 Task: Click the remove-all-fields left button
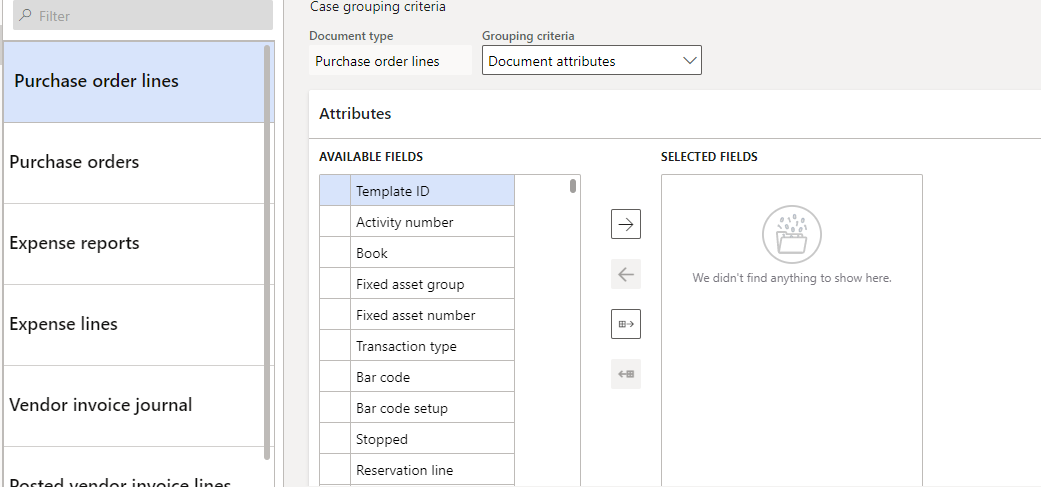[625, 374]
